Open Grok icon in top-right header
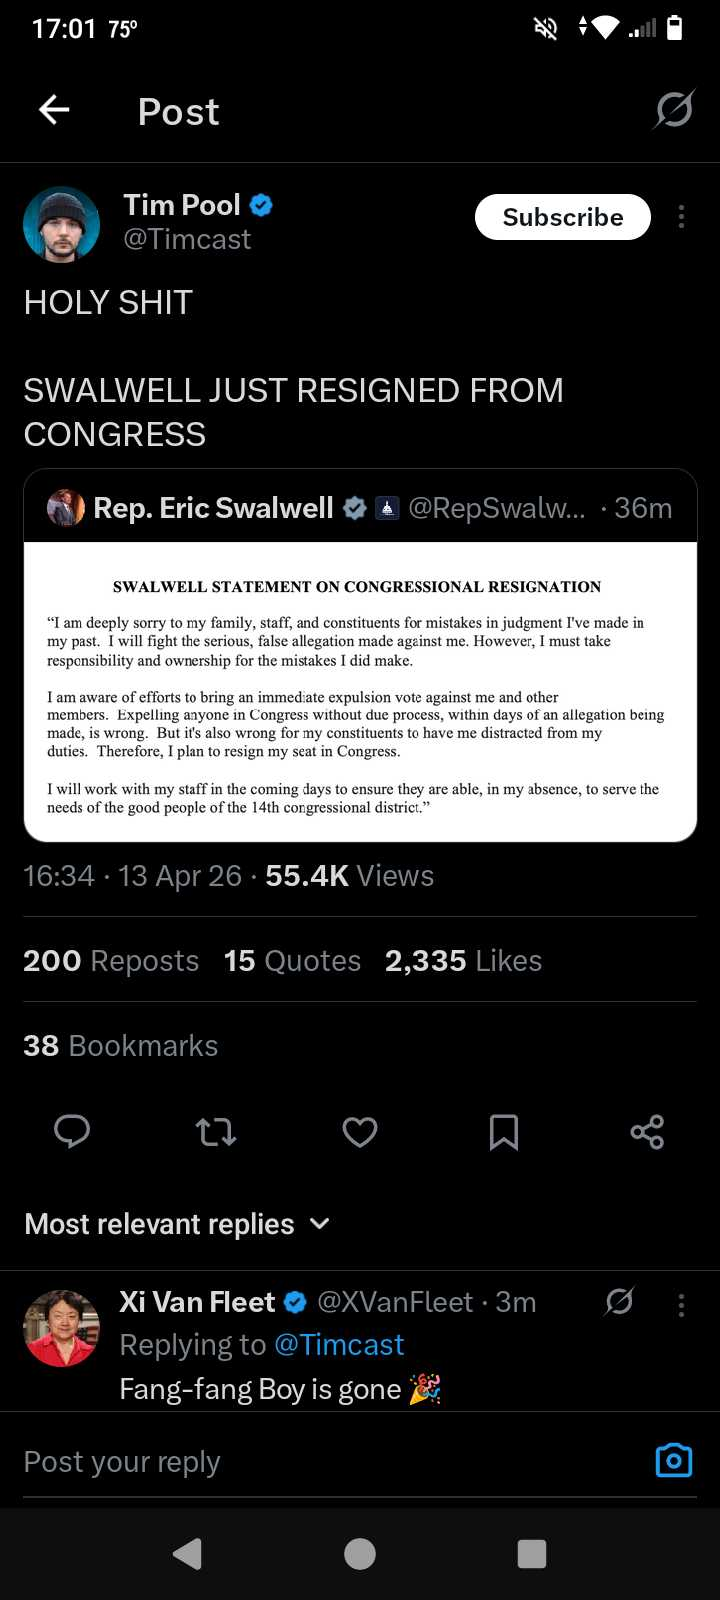 (x=674, y=110)
